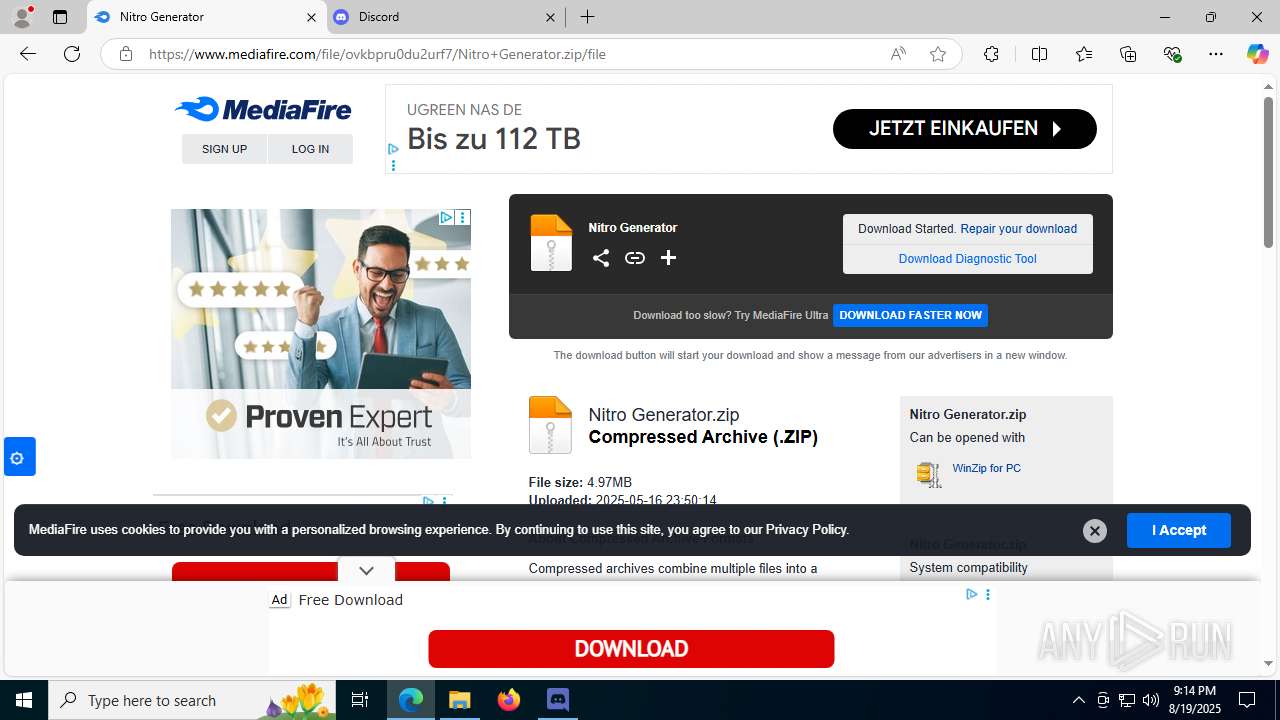The height and width of the screenshot is (720, 1280).
Task: Launch Firefox from taskbar
Action: tap(509, 700)
